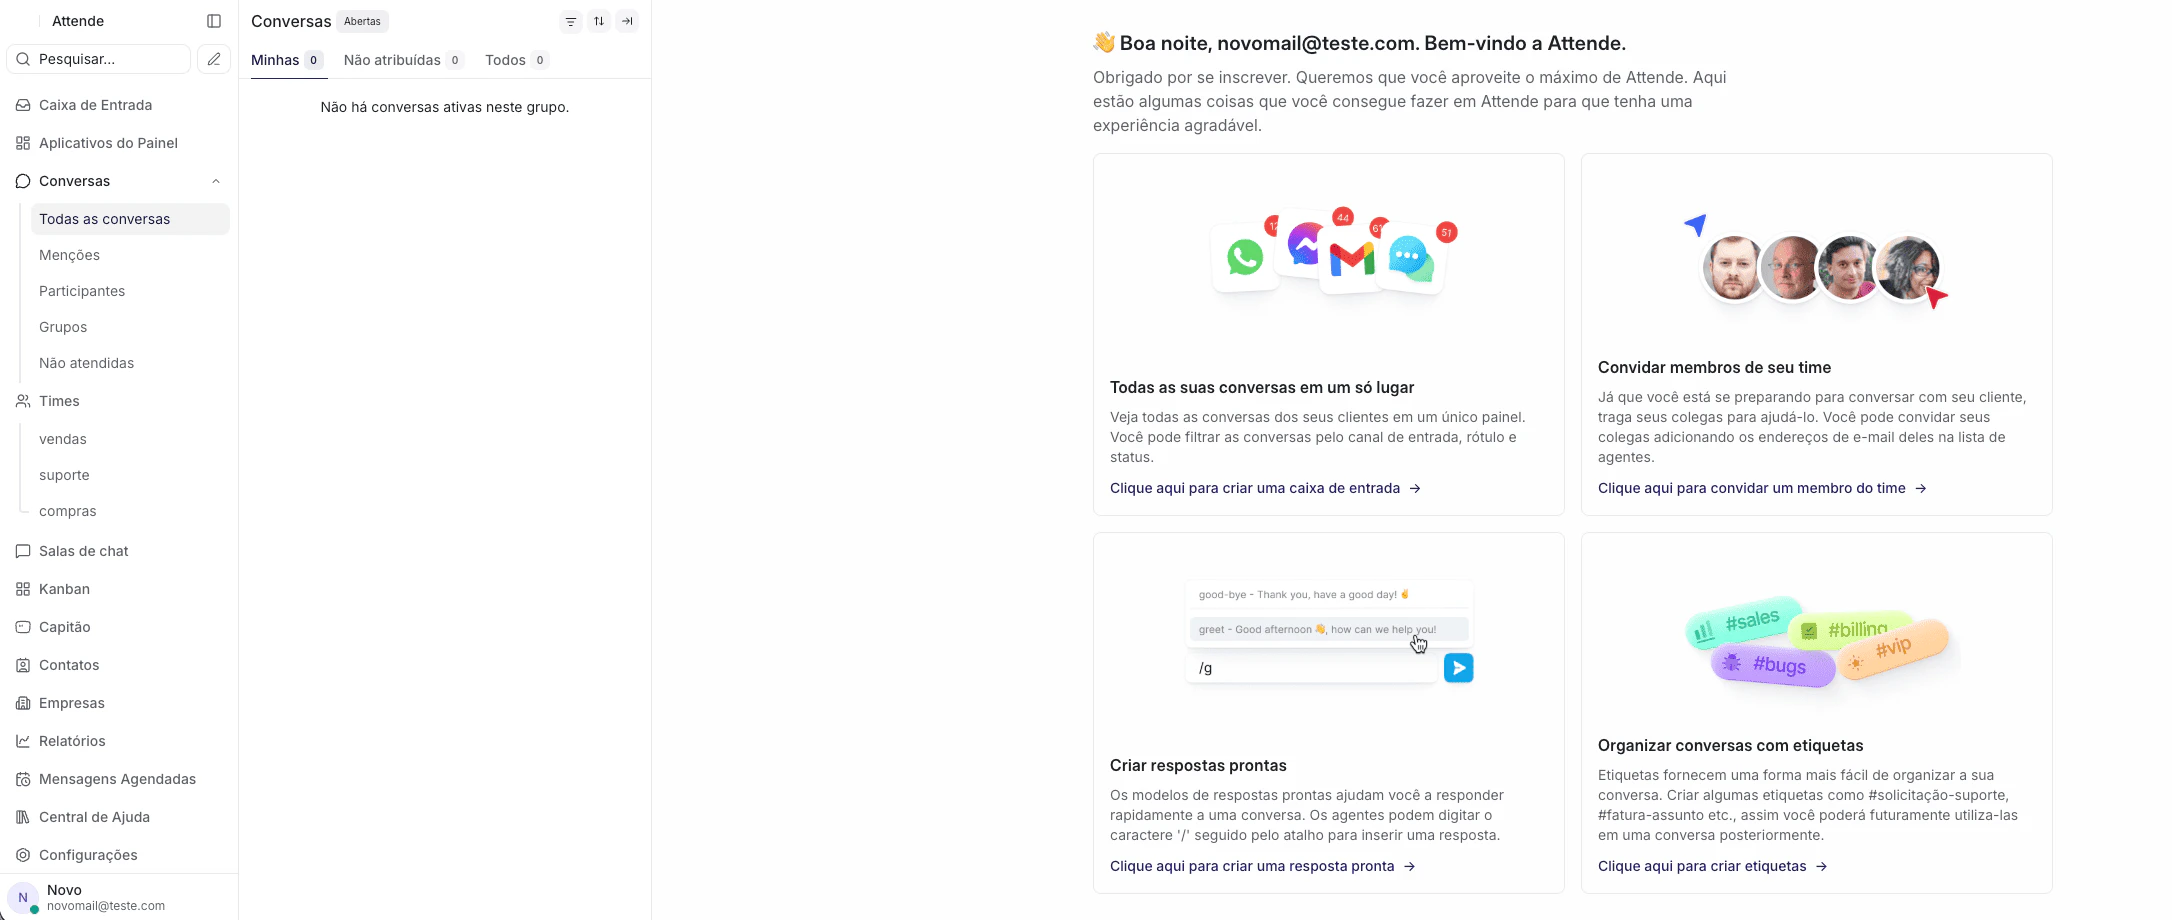This screenshot has width=2172, height=920.
Task: Click the pencil compose new conversation icon
Action: pyautogui.click(x=214, y=59)
